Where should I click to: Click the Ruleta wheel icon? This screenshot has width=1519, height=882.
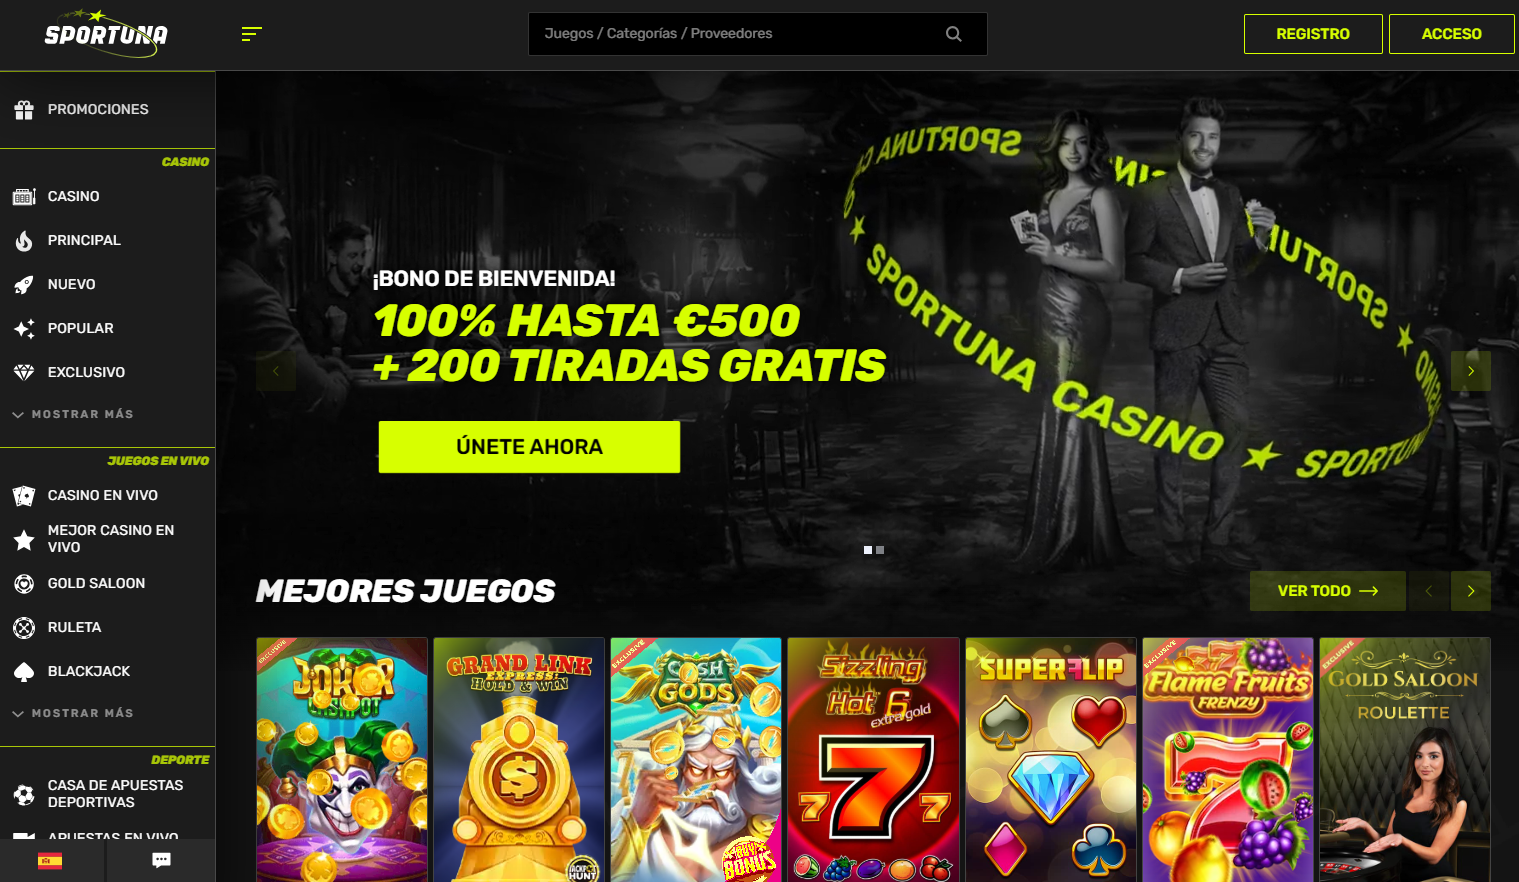pyautogui.click(x=24, y=628)
